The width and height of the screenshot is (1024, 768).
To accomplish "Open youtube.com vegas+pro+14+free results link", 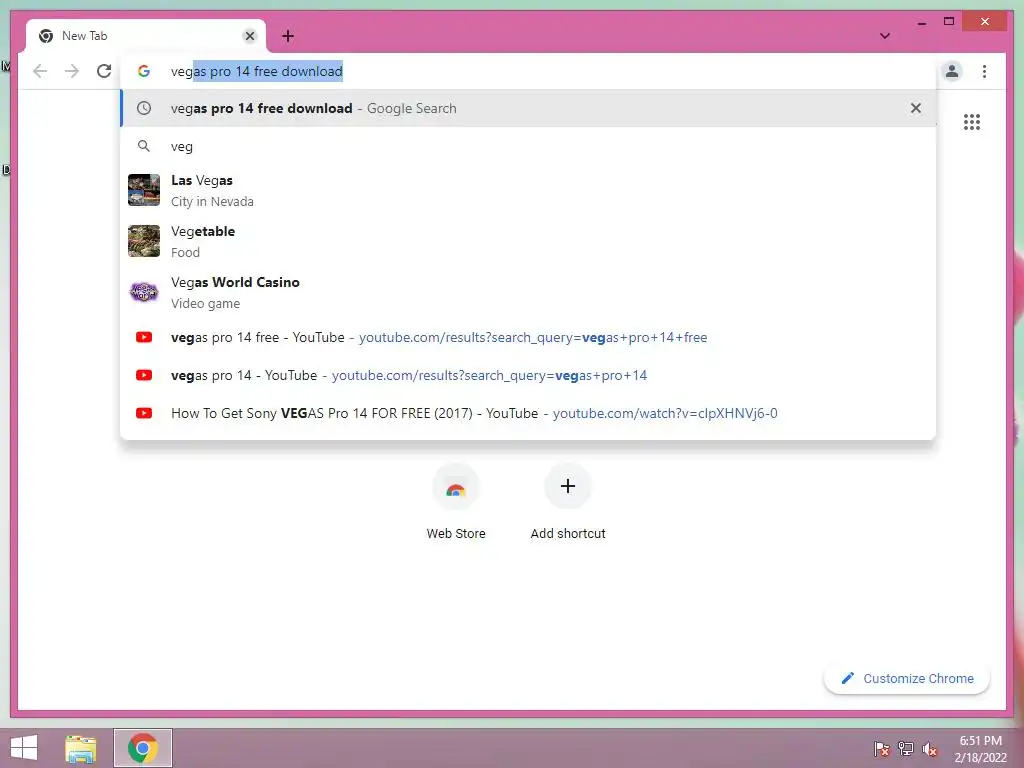I will pyautogui.click(x=528, y=338).
